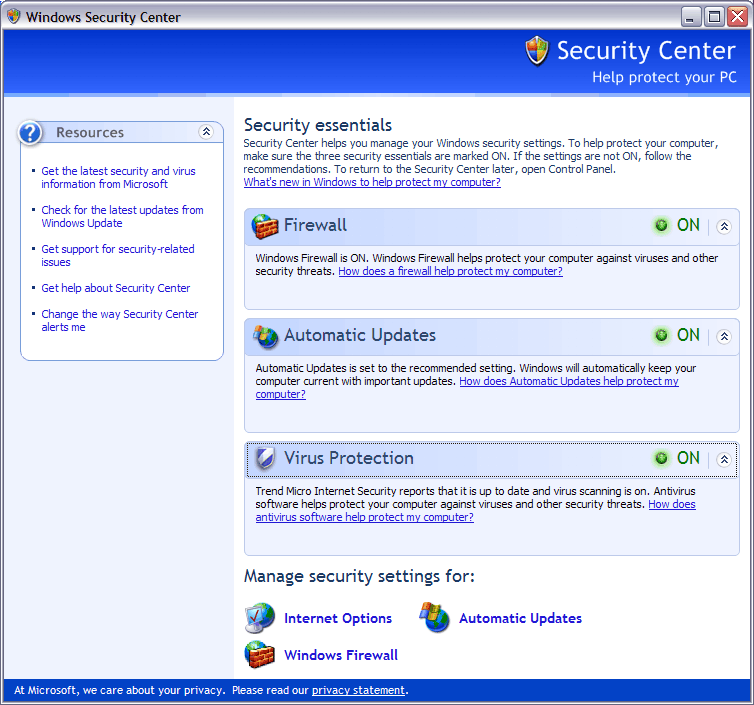
Task: Open Windows Firewall text link
Action: pos(340,655)
